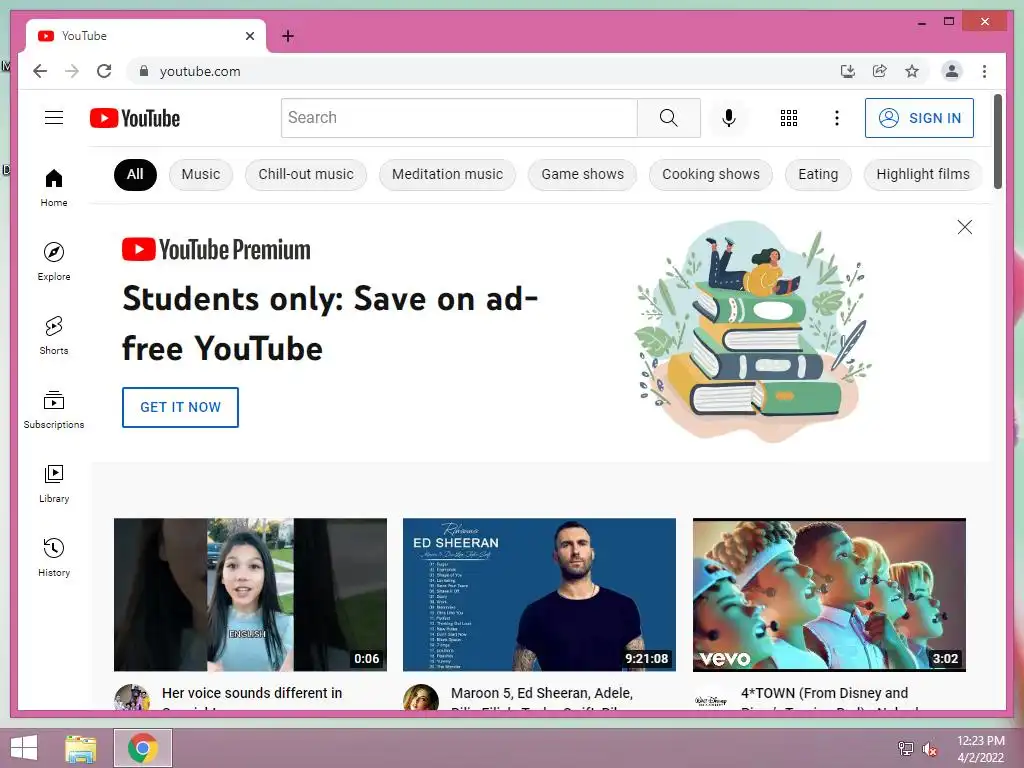1024x768 pixels.
Task: Start voice search with the microphone icon
Action: tap(729, 118)
